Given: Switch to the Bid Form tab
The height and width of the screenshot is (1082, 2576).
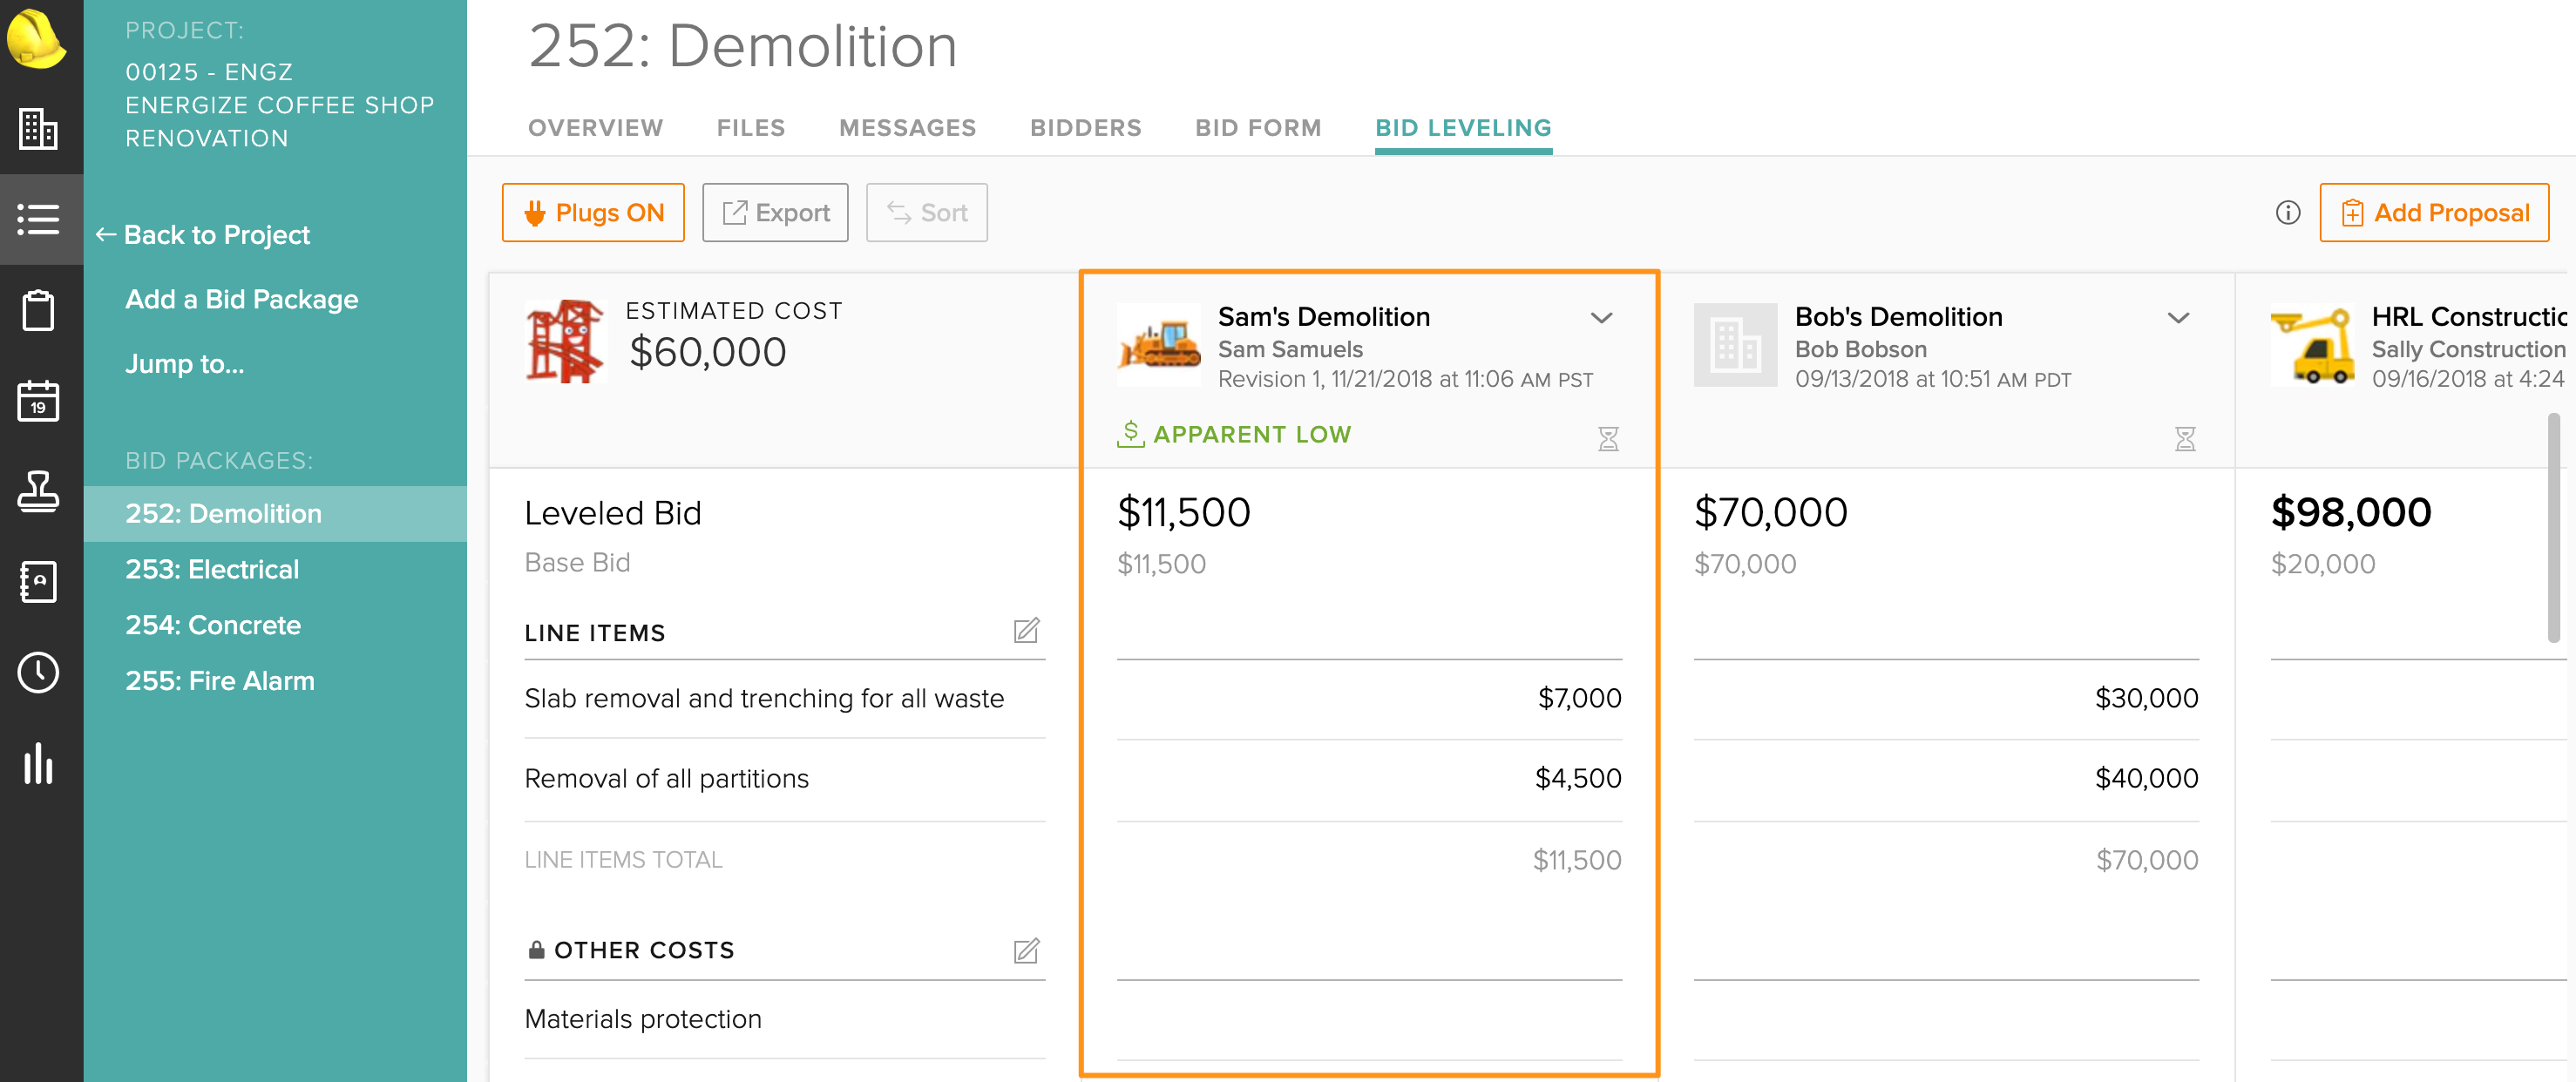Looking at the screenshot, I should tap(1258, 128).
